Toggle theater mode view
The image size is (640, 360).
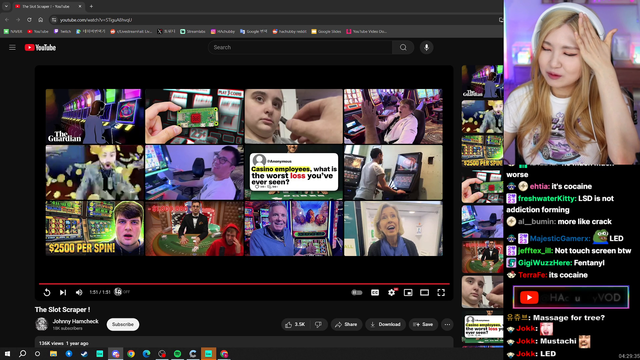(424, 292)
